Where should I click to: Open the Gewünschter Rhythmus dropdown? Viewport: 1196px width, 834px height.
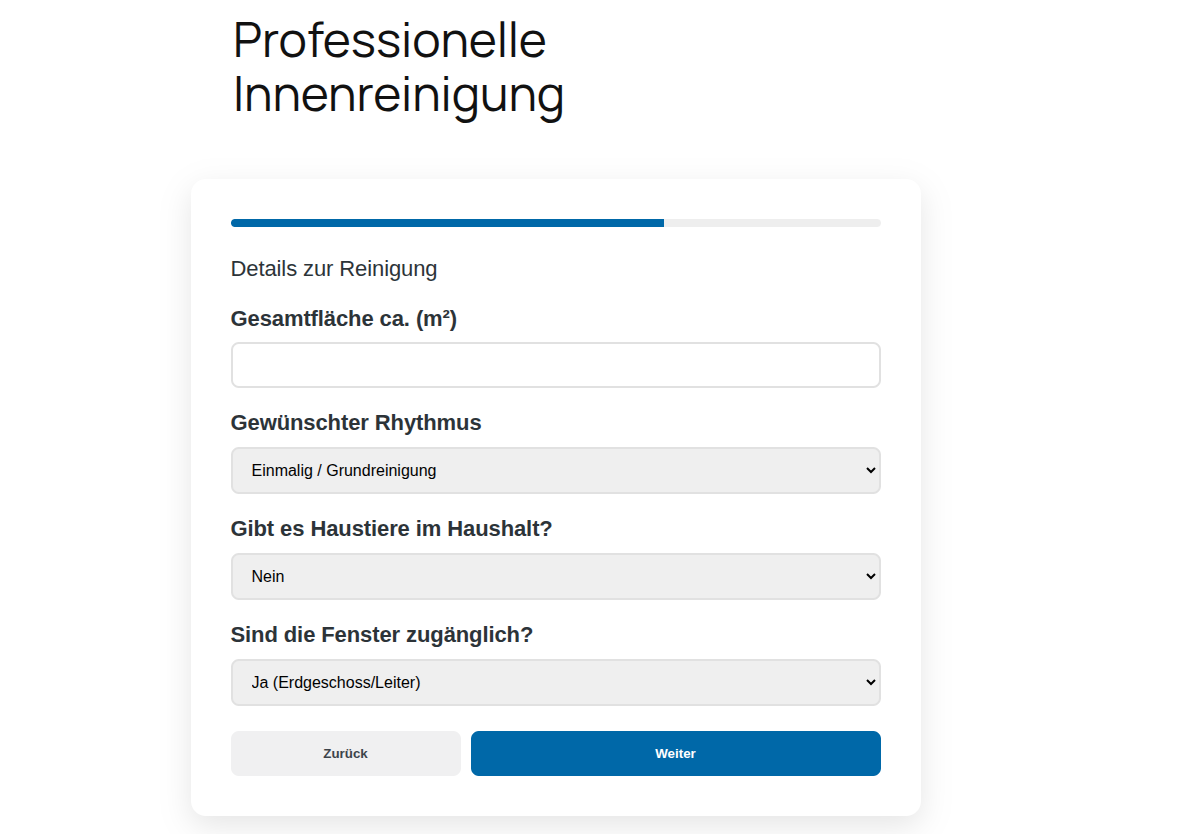[x=555, y=470]
